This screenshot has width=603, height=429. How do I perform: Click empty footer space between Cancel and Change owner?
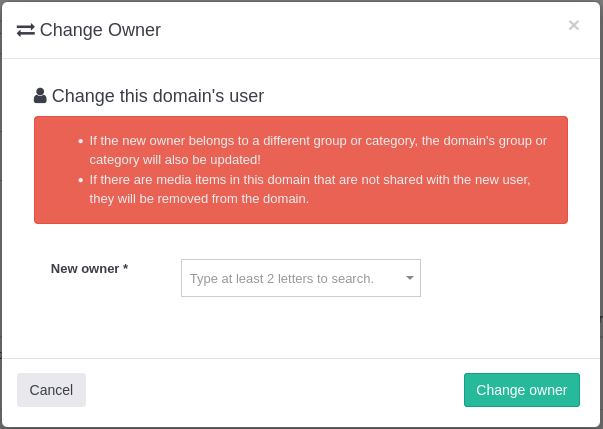275,390
